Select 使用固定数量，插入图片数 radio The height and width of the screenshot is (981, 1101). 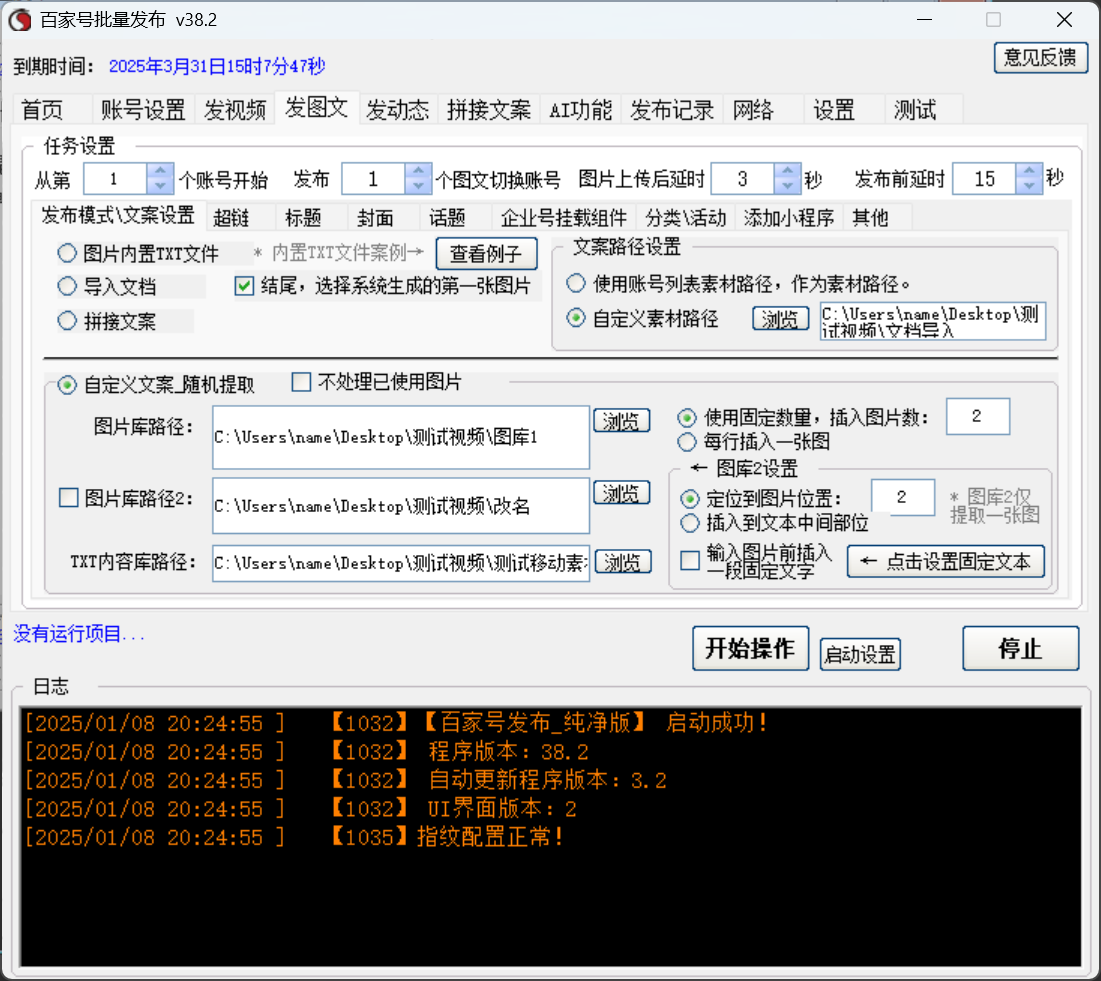click(x=687, y=418)
